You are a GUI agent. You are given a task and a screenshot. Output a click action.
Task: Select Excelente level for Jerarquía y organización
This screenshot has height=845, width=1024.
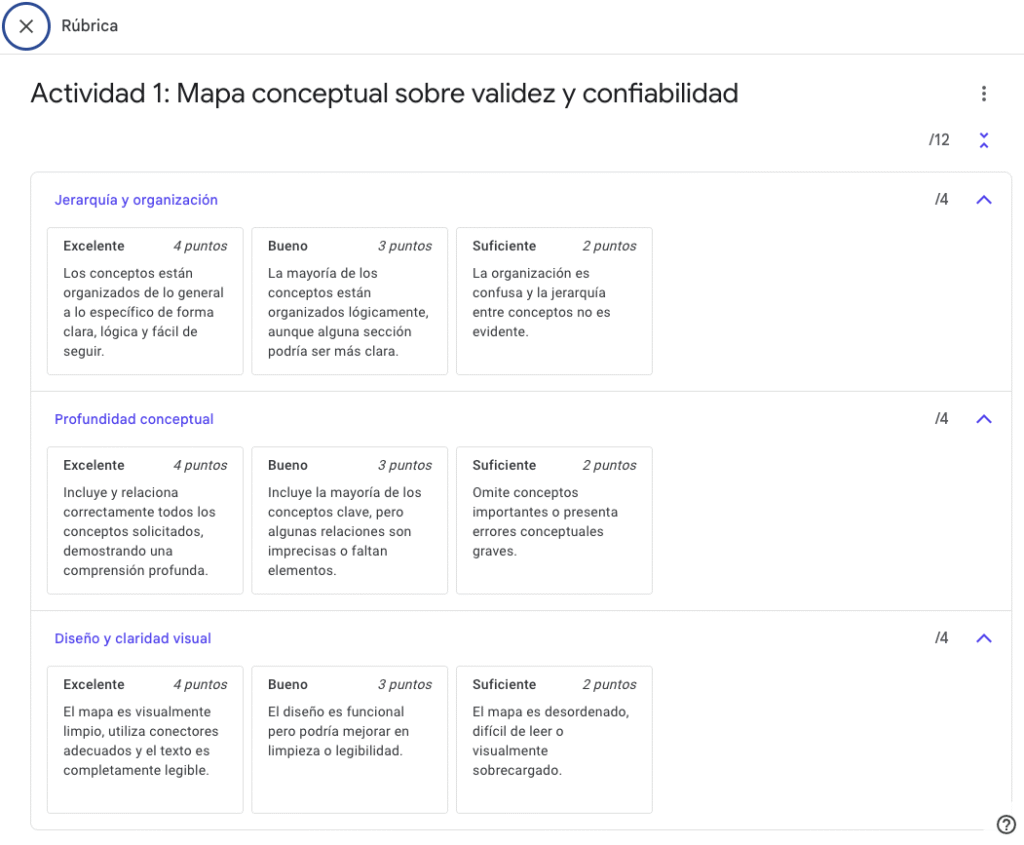coord(145,301)
